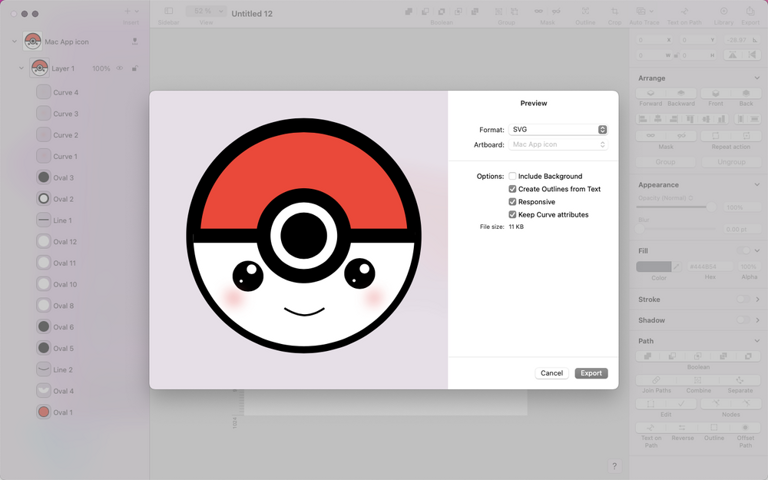Click the Group button in Arrange panel

665,162
